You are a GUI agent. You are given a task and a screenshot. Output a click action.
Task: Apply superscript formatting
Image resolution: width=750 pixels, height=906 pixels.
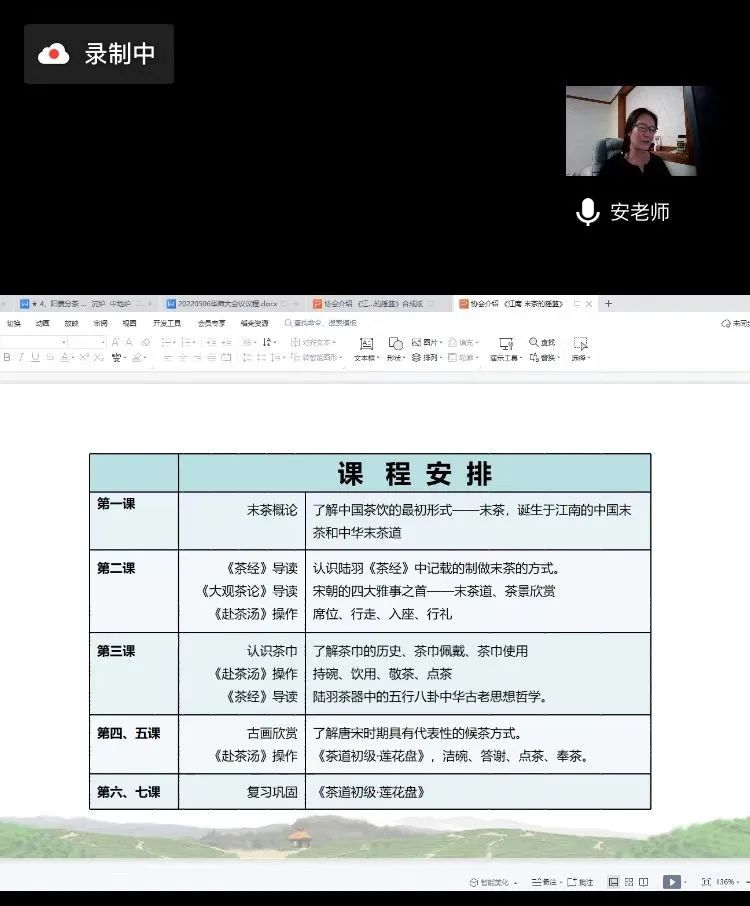click(84, 358)
